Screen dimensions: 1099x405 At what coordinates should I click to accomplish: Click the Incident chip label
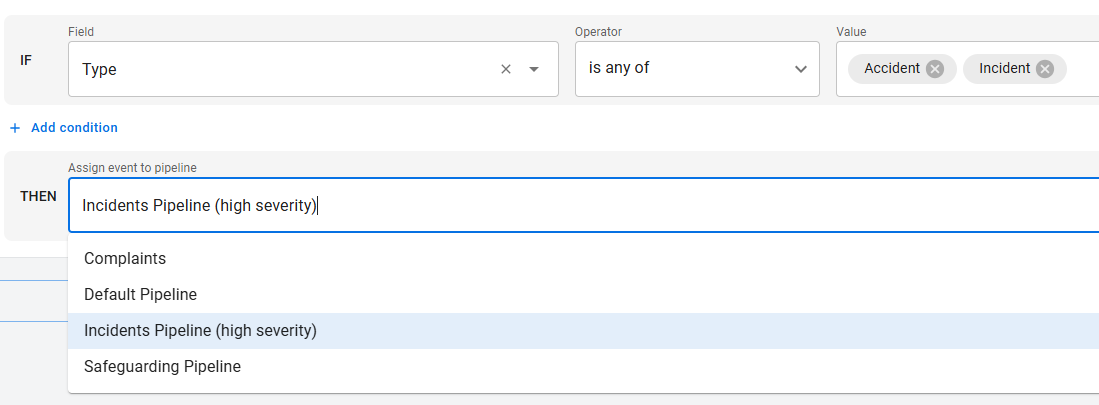[x=1004, y=69]
